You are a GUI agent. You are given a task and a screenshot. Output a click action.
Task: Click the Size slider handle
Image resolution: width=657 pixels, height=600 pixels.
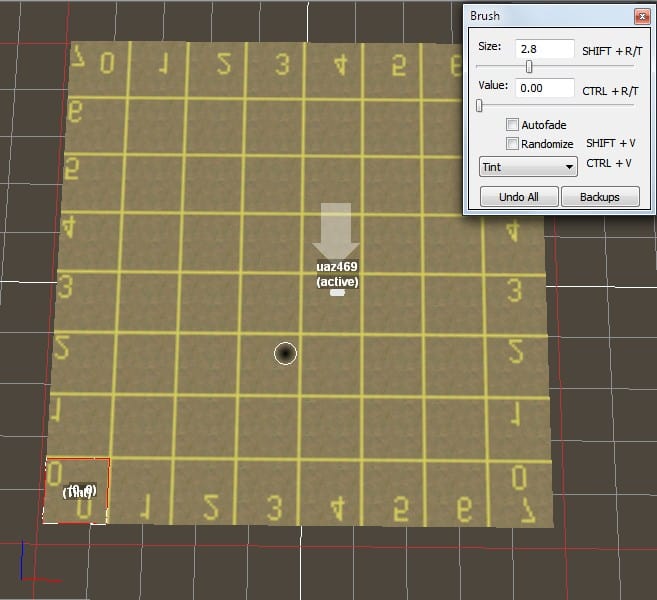point(529,67)
